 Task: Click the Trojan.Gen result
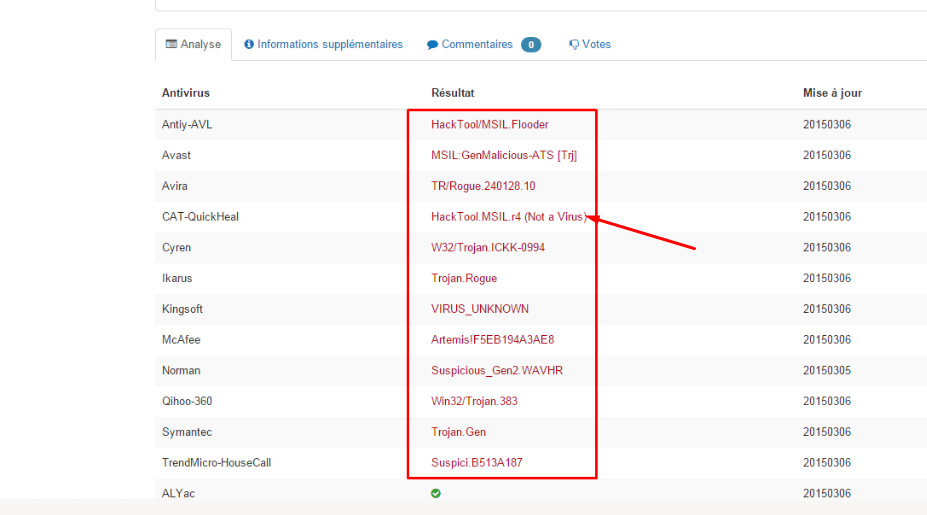[x=458, y=432]
